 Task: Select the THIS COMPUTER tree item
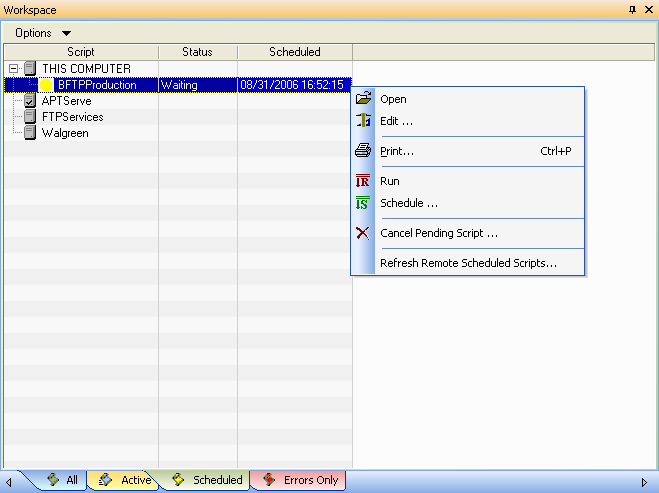point(87,69)
